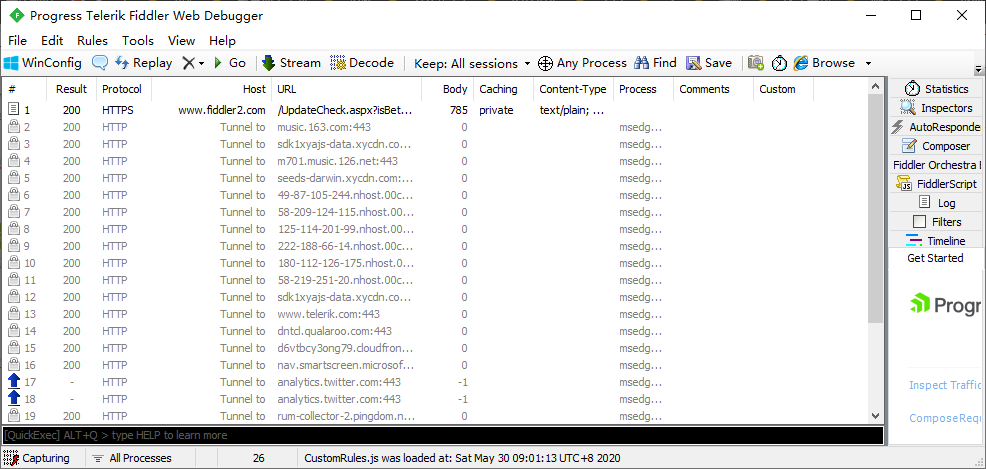Focus the QuickExec command box
The width and height of the screenshot is (986, 469).
click(x=443, y=435)
